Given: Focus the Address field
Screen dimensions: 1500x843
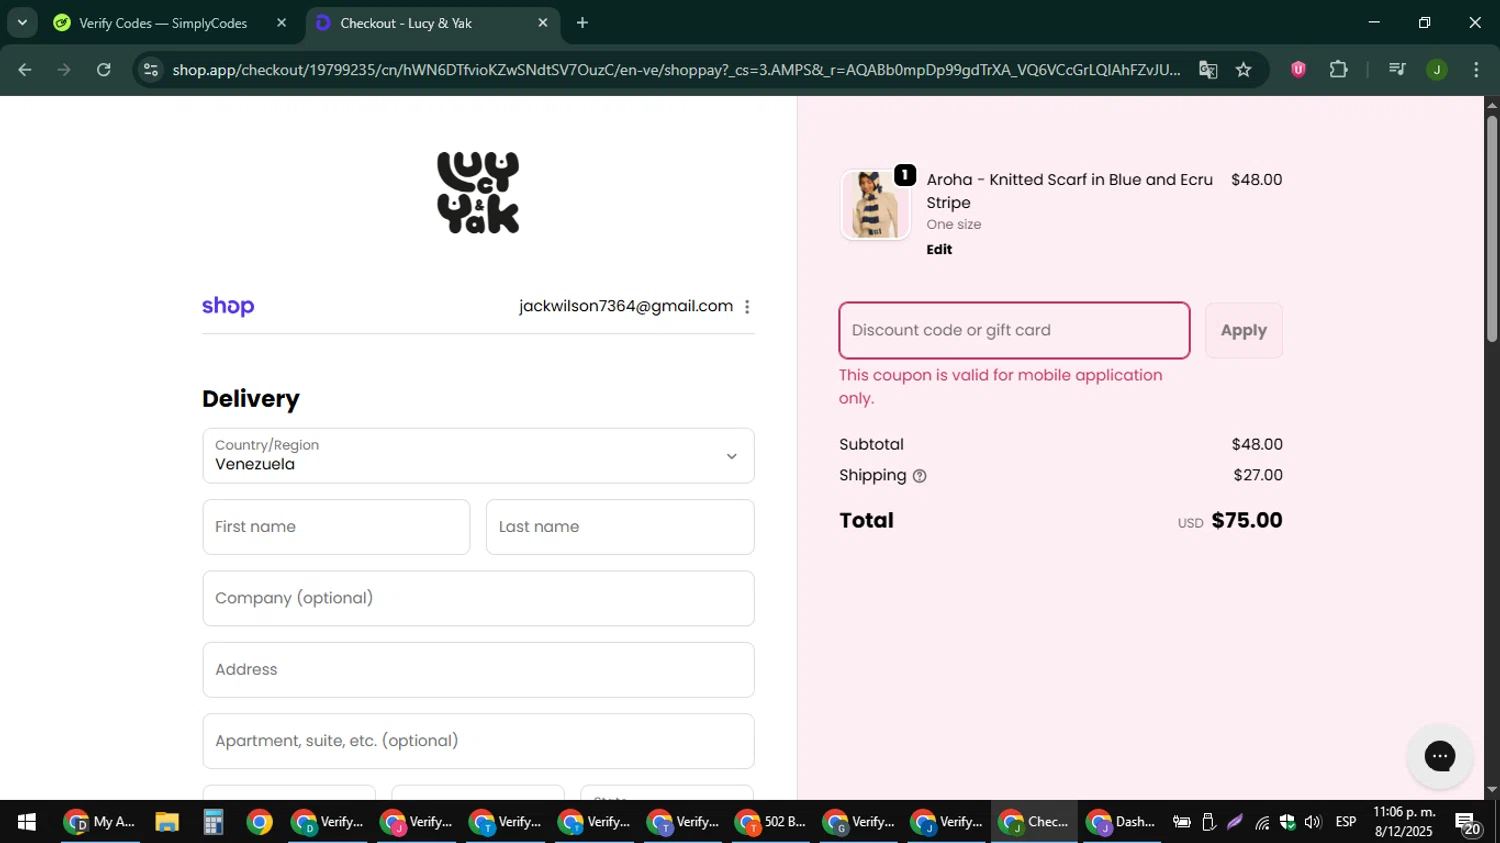Looking at the screenshot, I should [x=478, y=670].
